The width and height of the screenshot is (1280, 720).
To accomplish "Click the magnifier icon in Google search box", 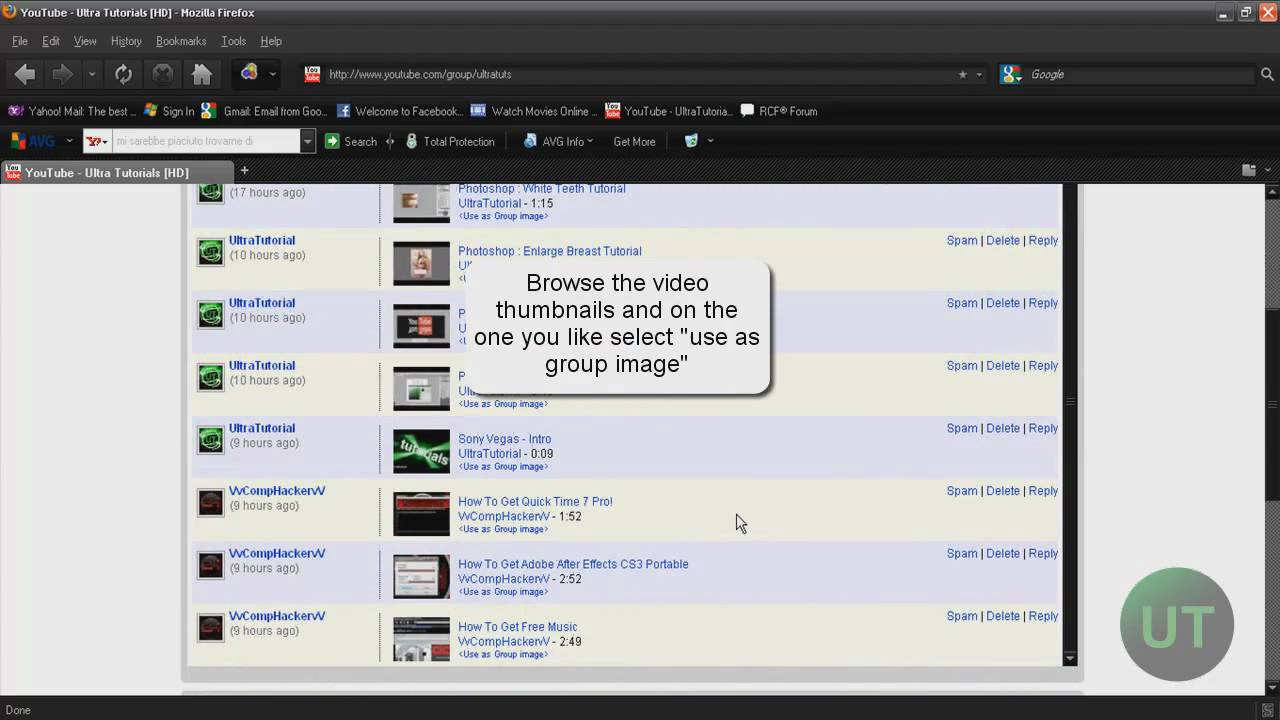I will [1267, 74].
